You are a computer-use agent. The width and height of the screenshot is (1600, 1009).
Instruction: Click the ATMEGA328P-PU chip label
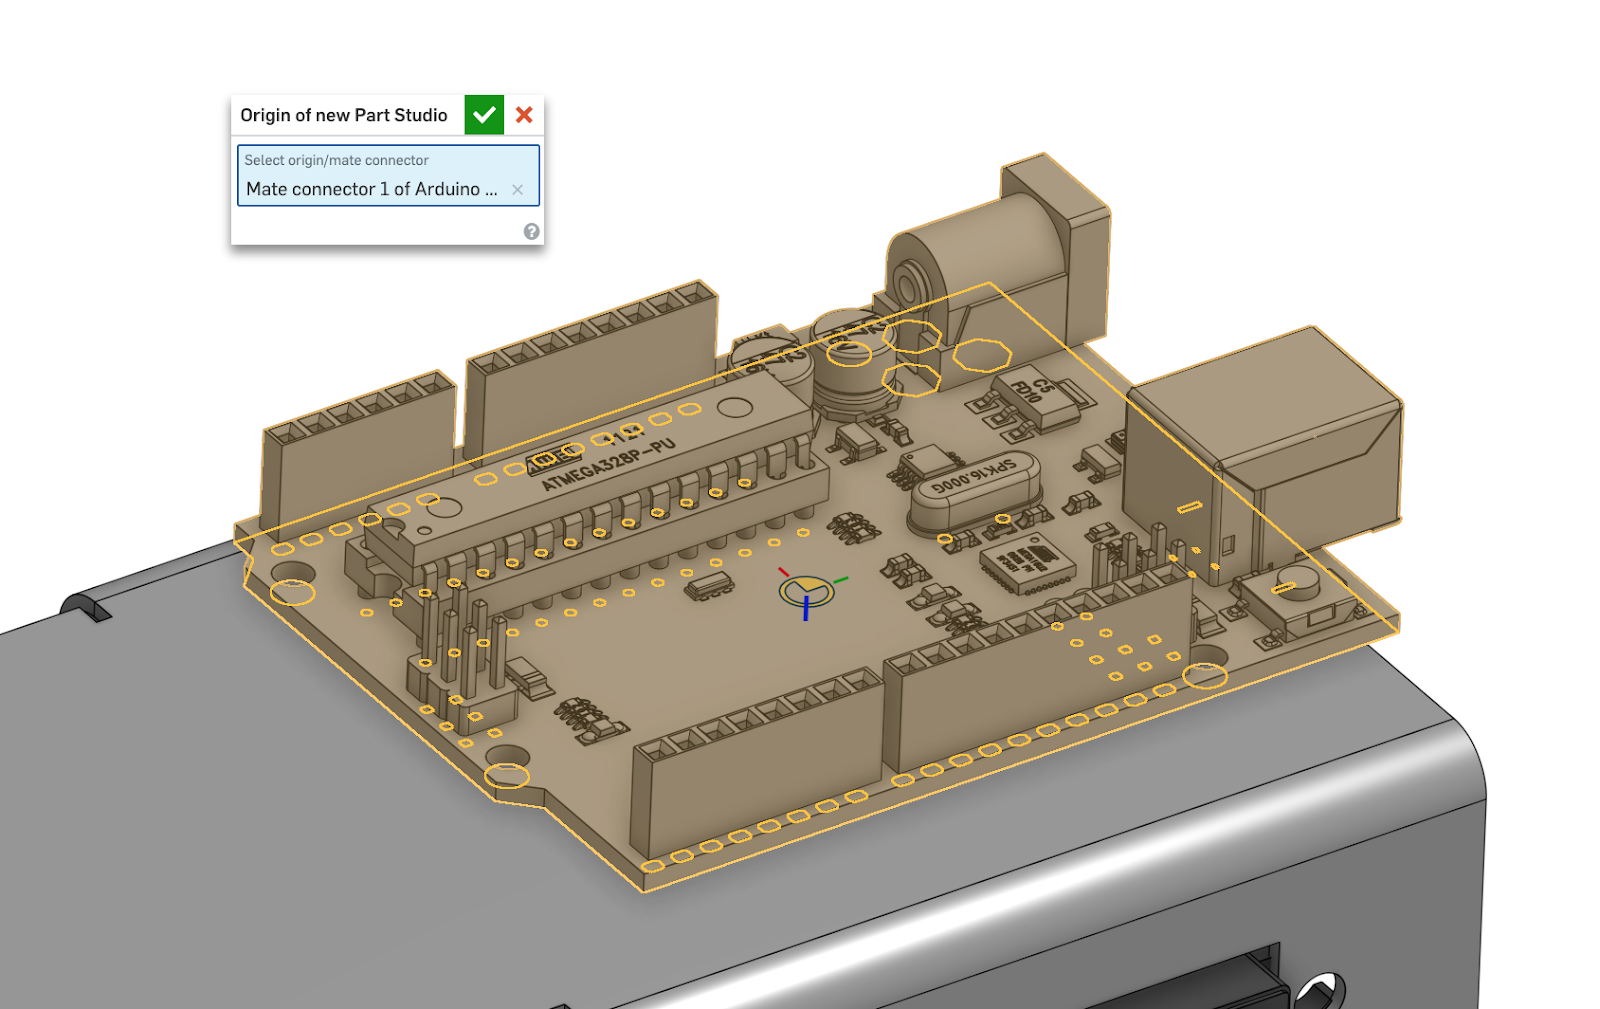(x=609, y=464)
